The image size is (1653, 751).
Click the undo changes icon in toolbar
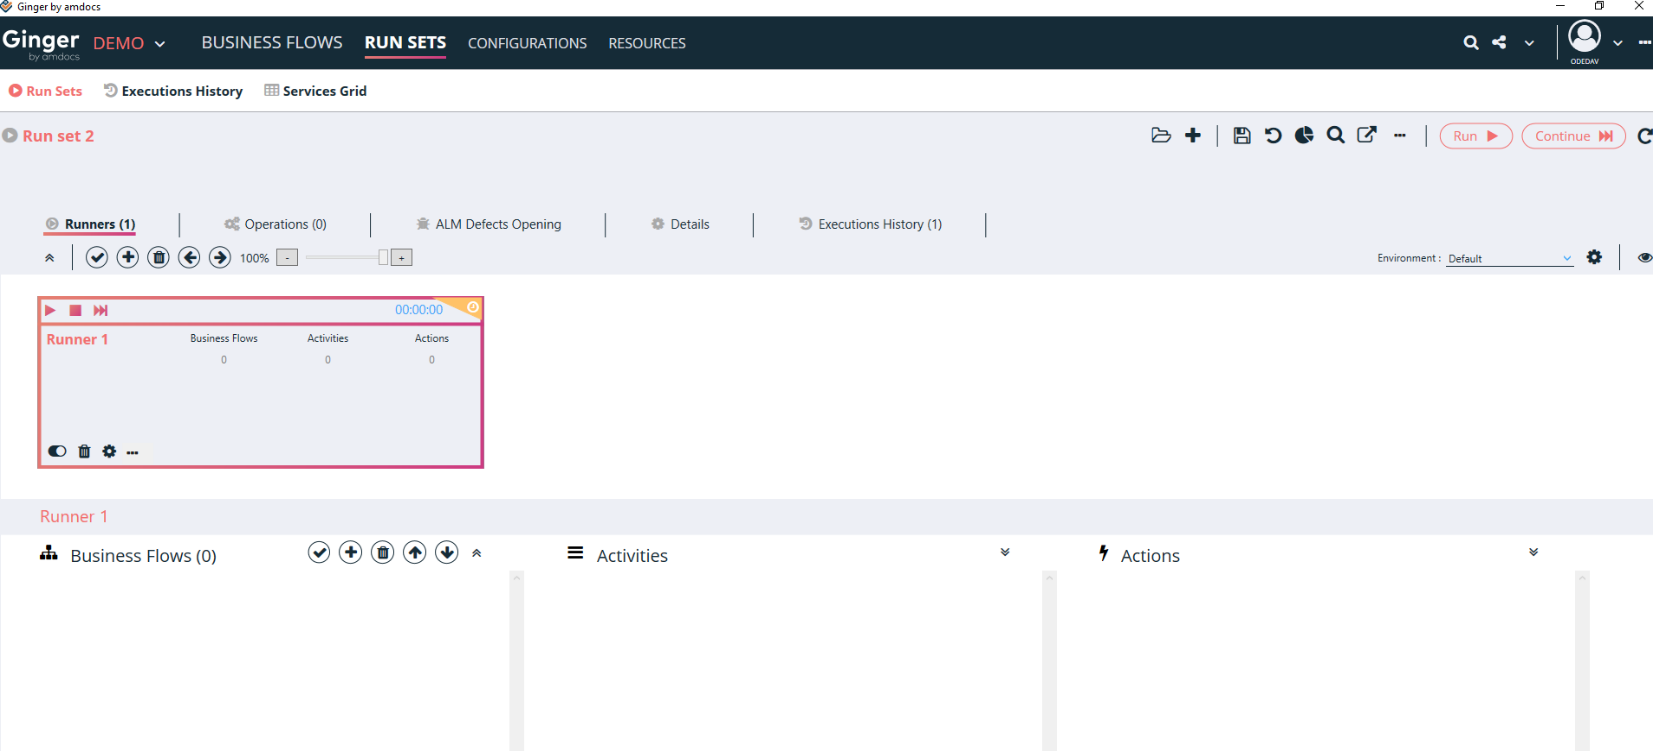pos(1272,136)
